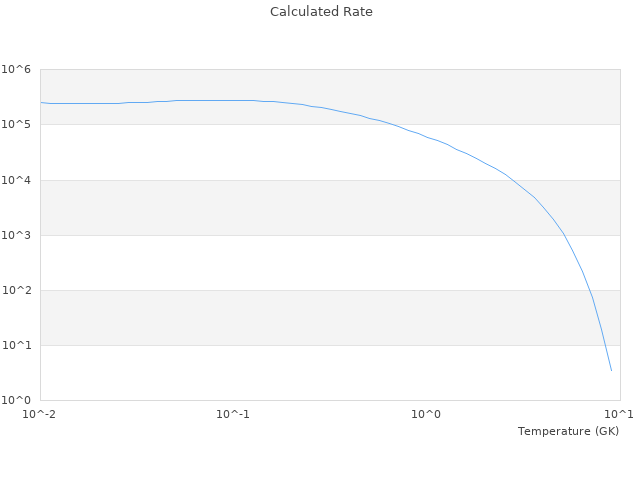
Task: Select the 10^-1 x-axis tick label
Action: pos(233,414)
